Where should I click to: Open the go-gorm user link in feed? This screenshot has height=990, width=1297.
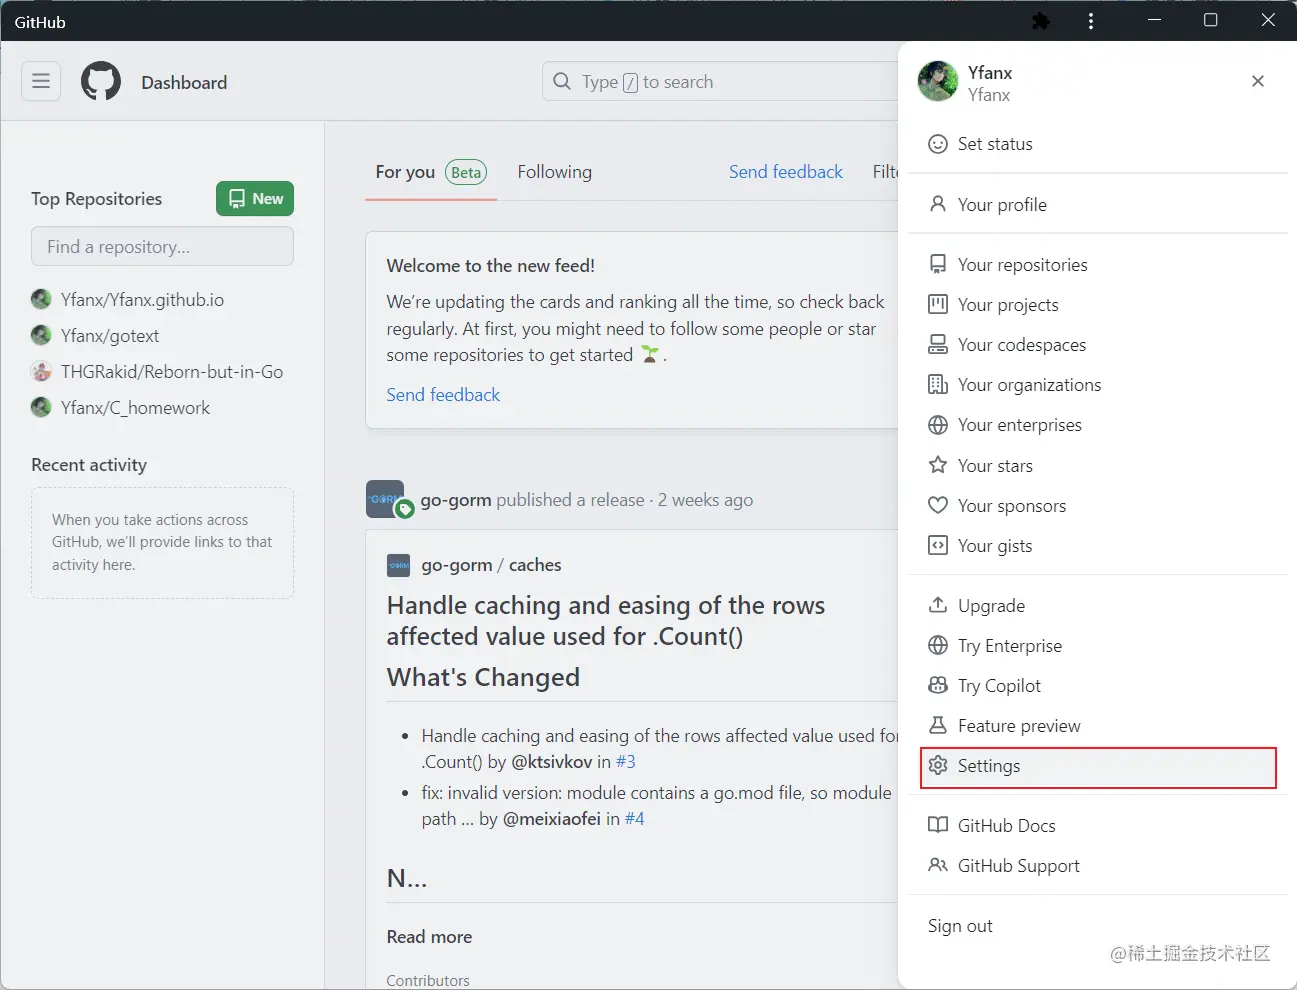point(456,499)
